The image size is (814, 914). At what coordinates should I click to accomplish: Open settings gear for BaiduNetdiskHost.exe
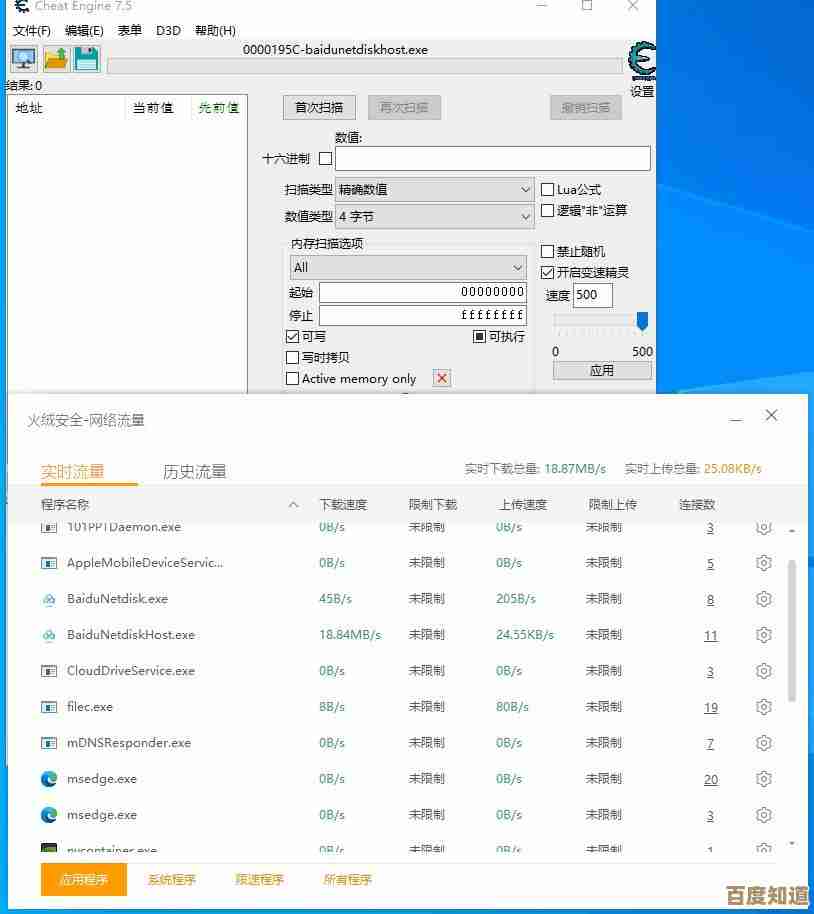tap(764, 635)
